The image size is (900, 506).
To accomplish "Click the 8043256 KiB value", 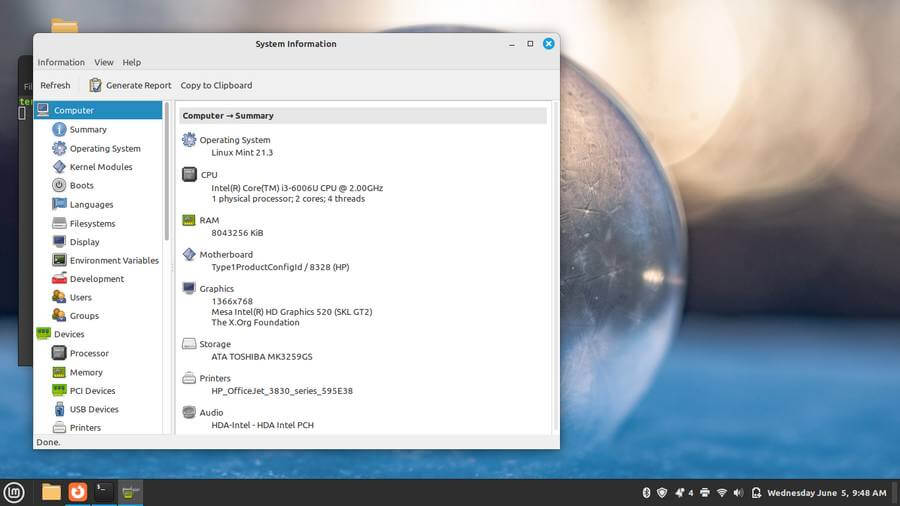I will [x=237, y=233].
